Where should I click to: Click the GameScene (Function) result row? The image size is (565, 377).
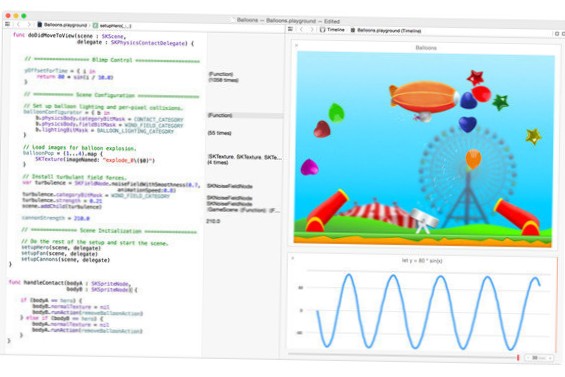pyautogui.click(x=243, y=209)
